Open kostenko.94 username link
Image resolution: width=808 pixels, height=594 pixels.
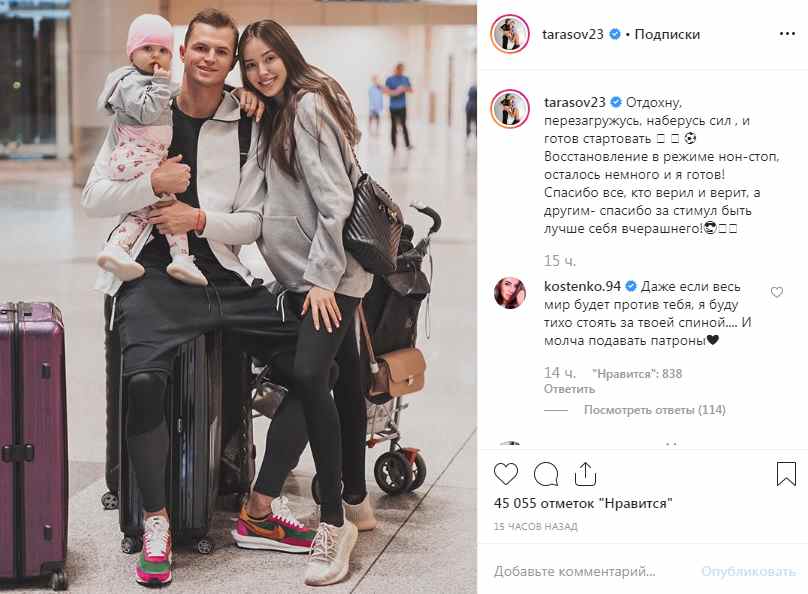pos(582,286)
